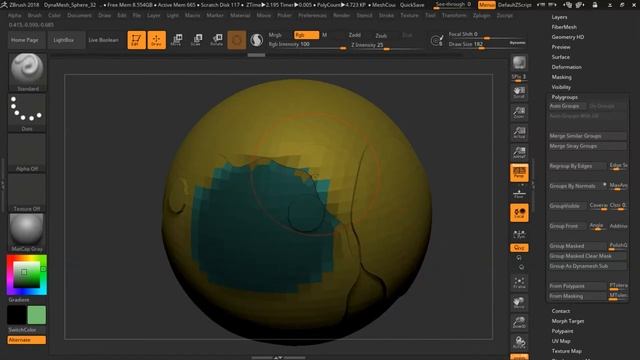Viewport: 640px width, 360px height.
Task: Expand the Layers section
Action: click(559, 17)
